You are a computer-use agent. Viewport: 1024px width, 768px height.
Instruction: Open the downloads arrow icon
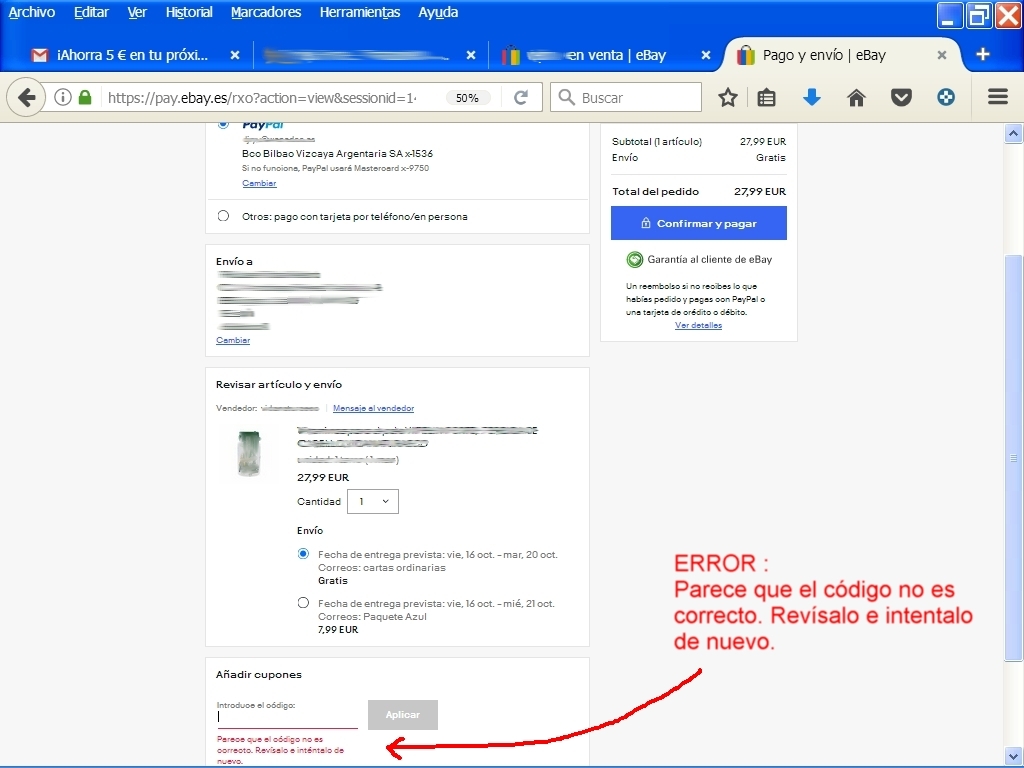pos(811,98)
